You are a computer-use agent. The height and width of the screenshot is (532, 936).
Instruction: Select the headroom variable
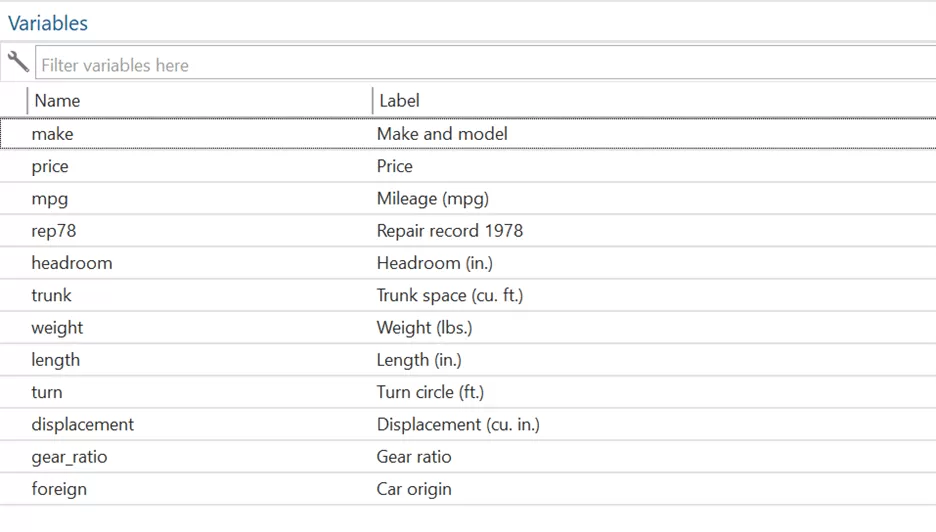[x=72, y=263]
